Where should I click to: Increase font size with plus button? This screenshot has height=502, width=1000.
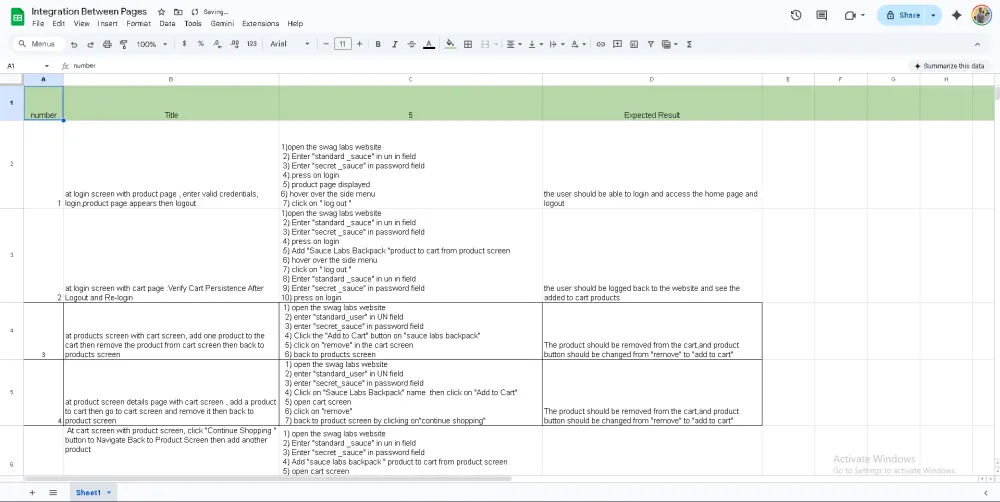pyautogui.click(x=360, y=44)
